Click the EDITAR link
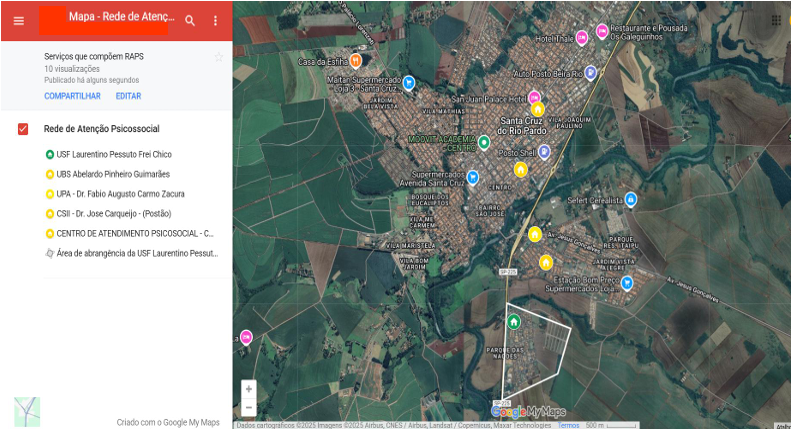This screenshot has height=433, width=794. (x=128, y=96)
